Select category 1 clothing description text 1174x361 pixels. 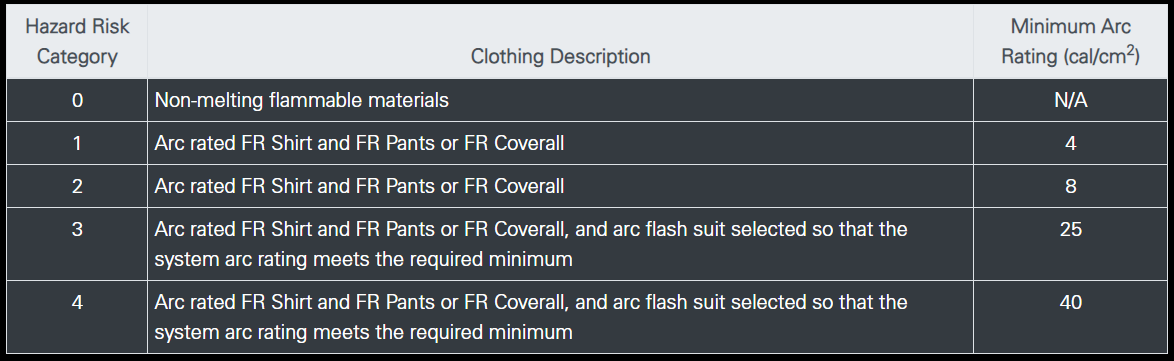pos(359,143)
